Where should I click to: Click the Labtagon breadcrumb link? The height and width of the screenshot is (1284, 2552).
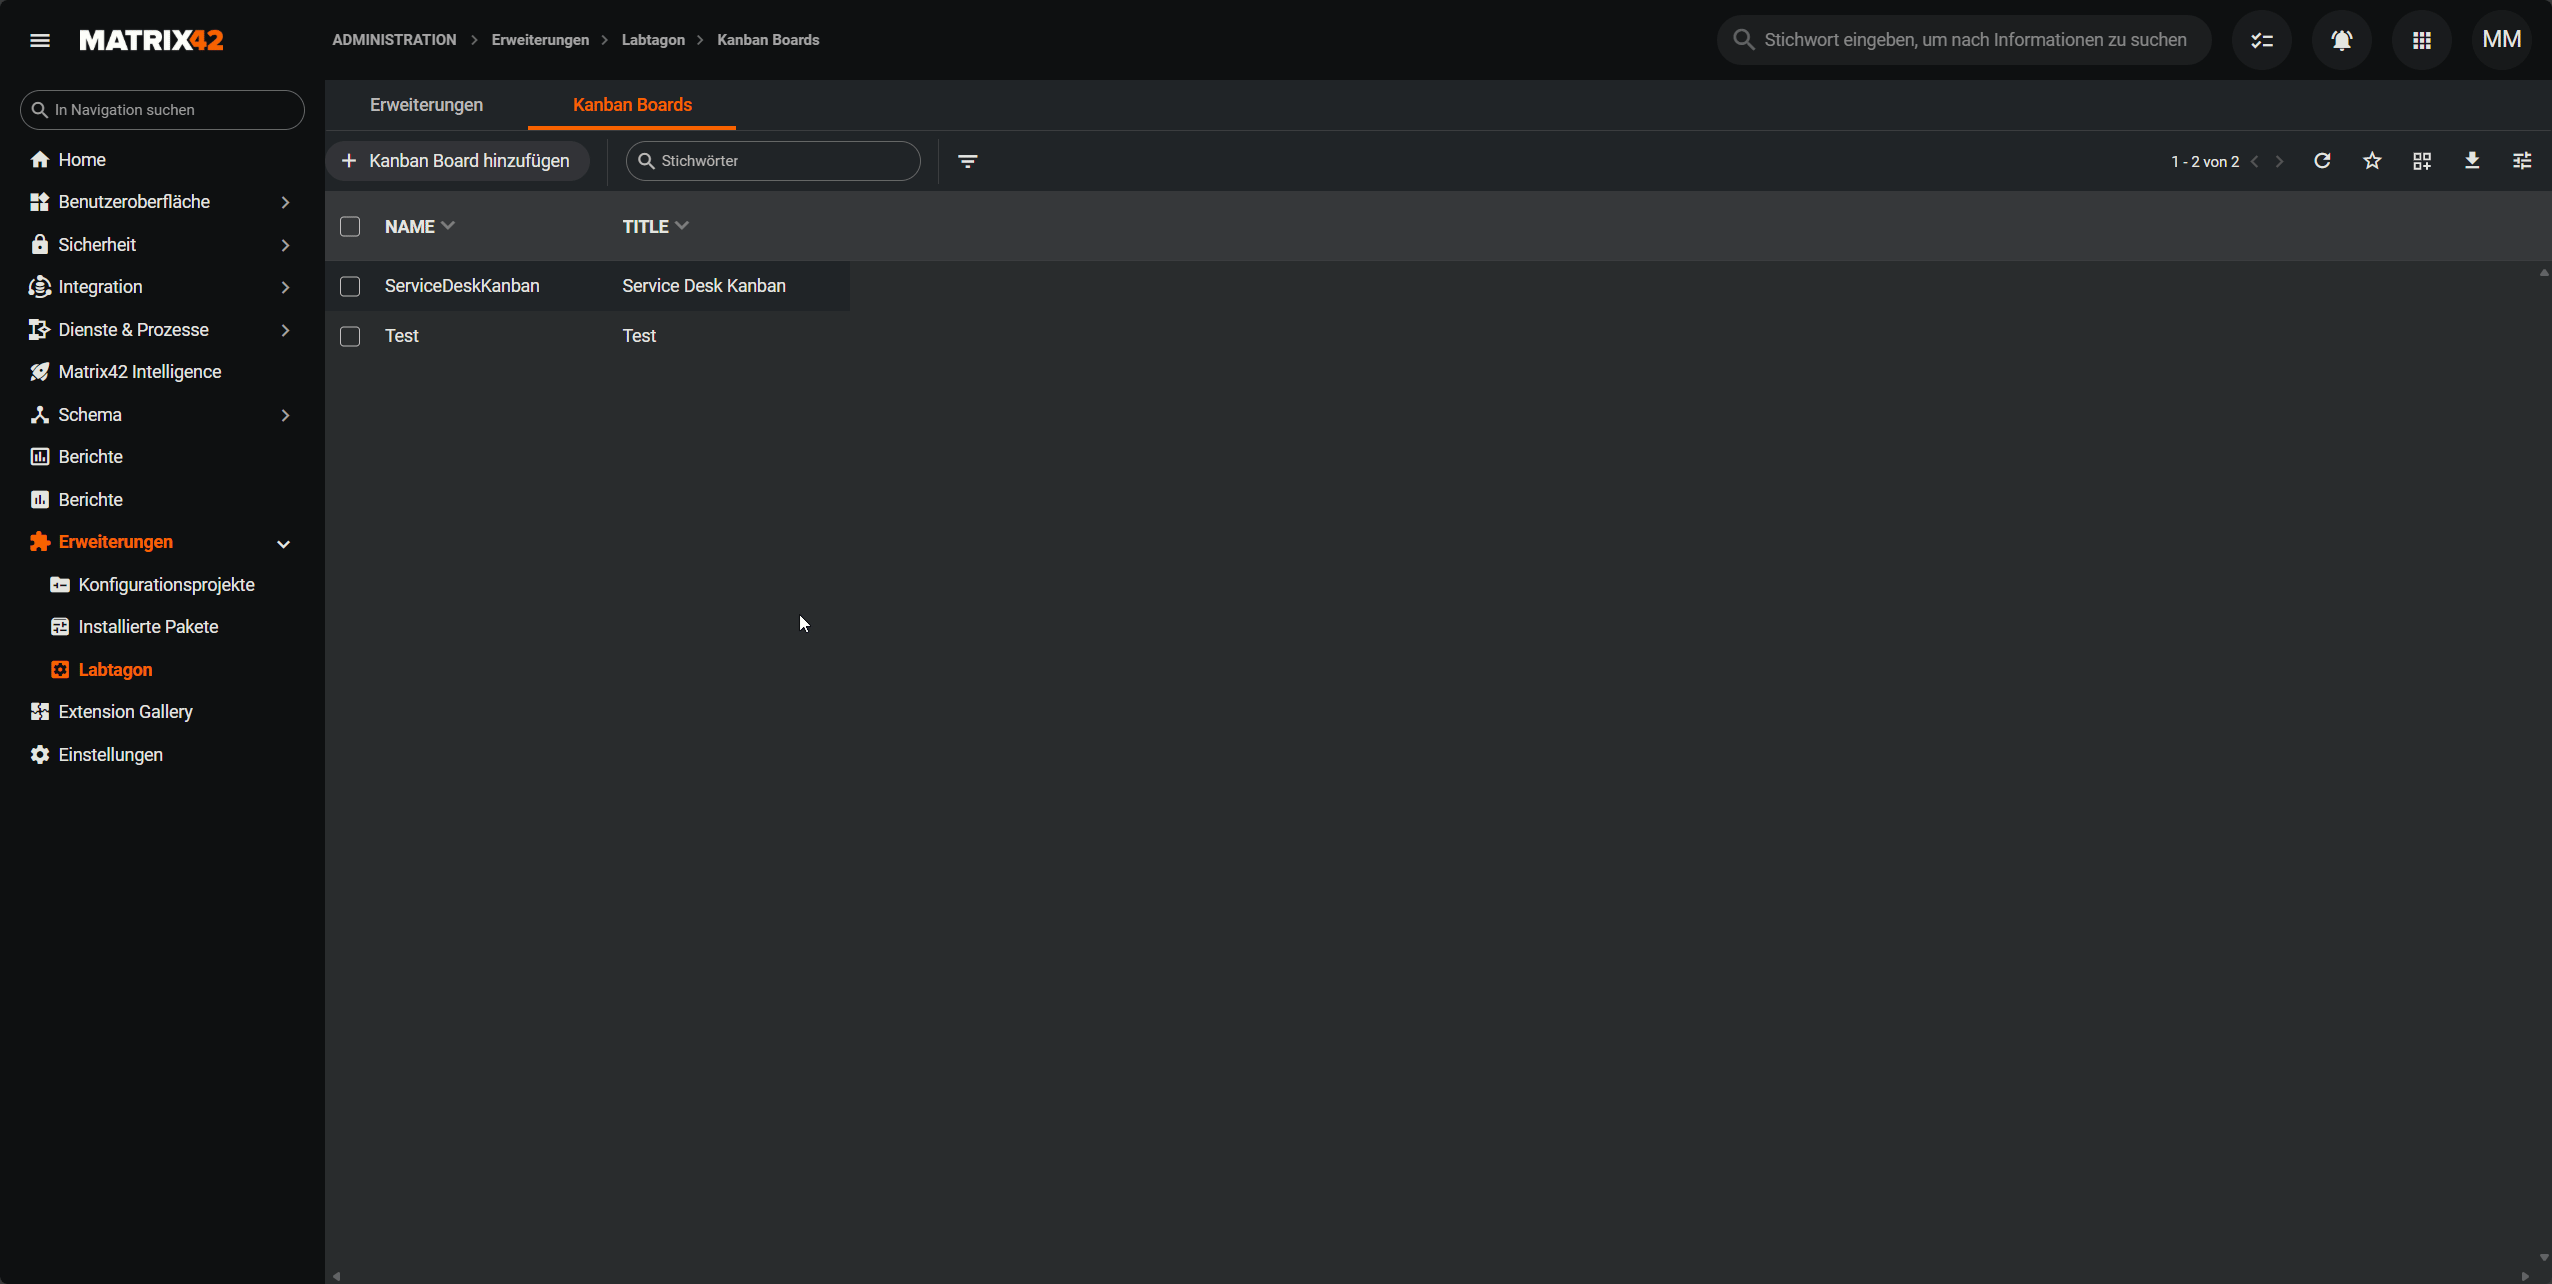(653, 40)
